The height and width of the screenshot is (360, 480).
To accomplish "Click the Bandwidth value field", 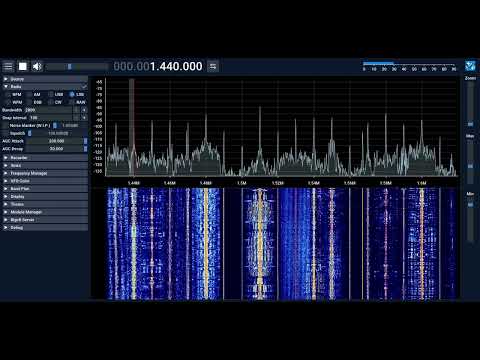I will pyautogui.click(x=48, y=110).
